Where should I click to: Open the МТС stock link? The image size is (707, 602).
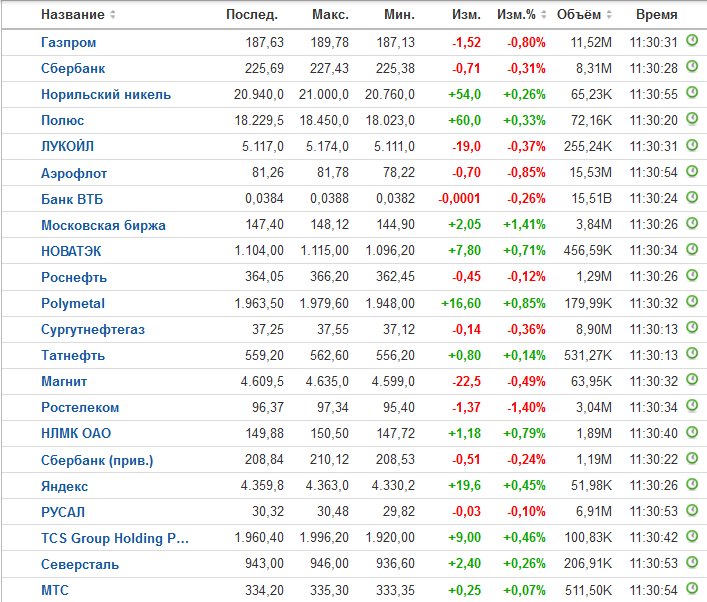pos(55,590)
